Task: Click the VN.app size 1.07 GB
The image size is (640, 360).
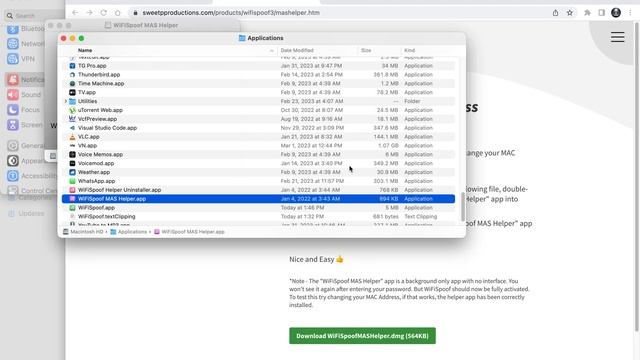Action: (389, 145)
